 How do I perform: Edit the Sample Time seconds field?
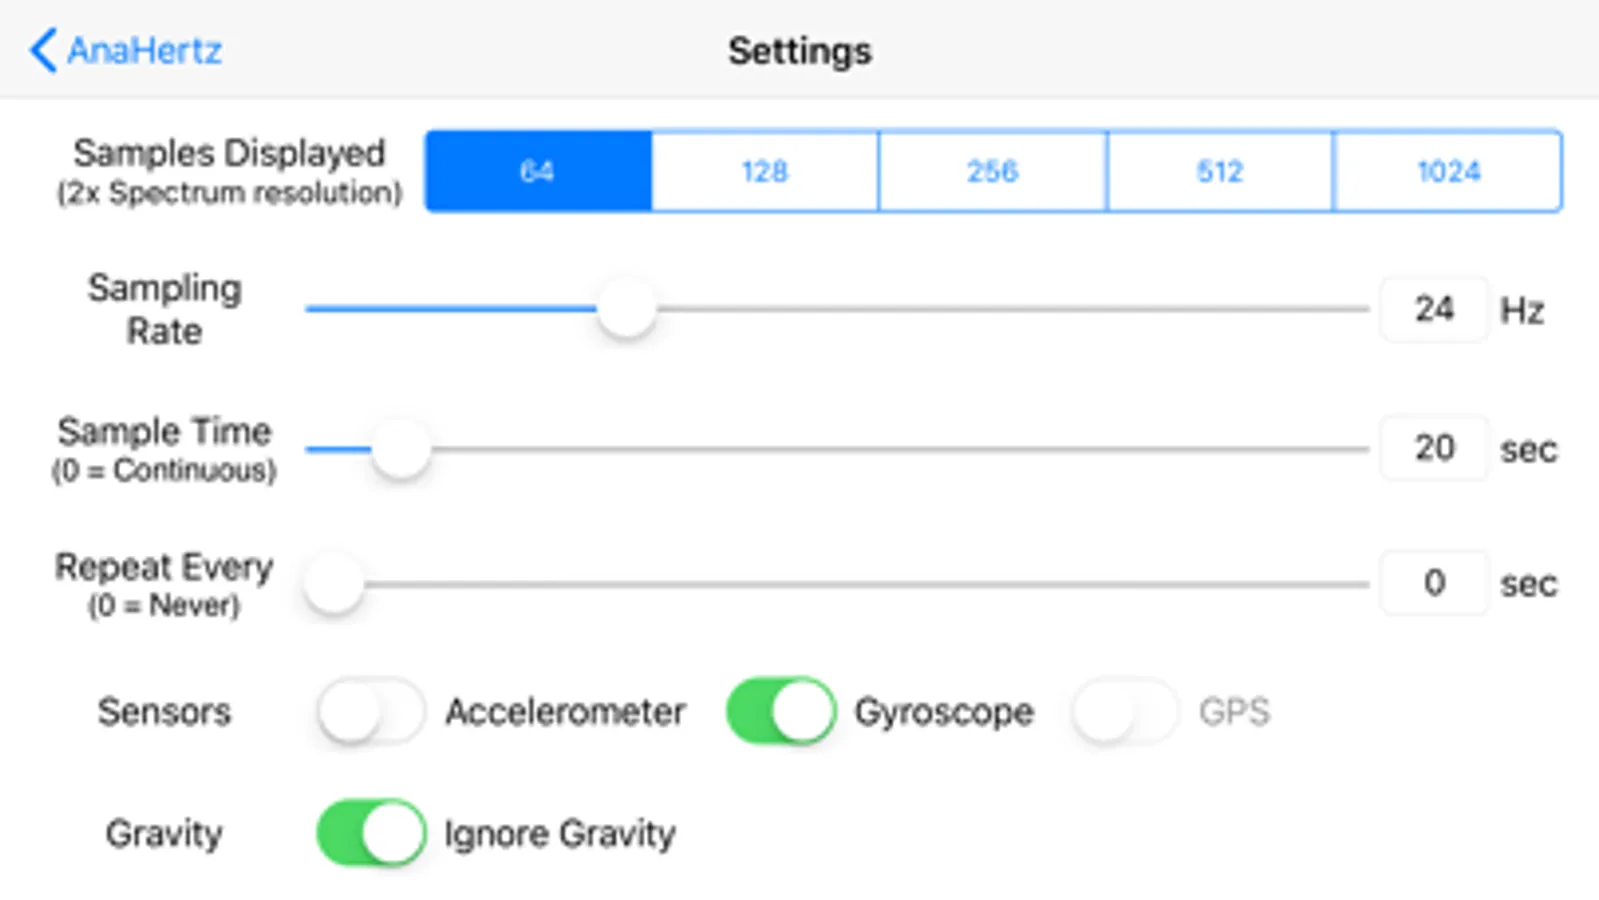click(x=1433, y=448)
